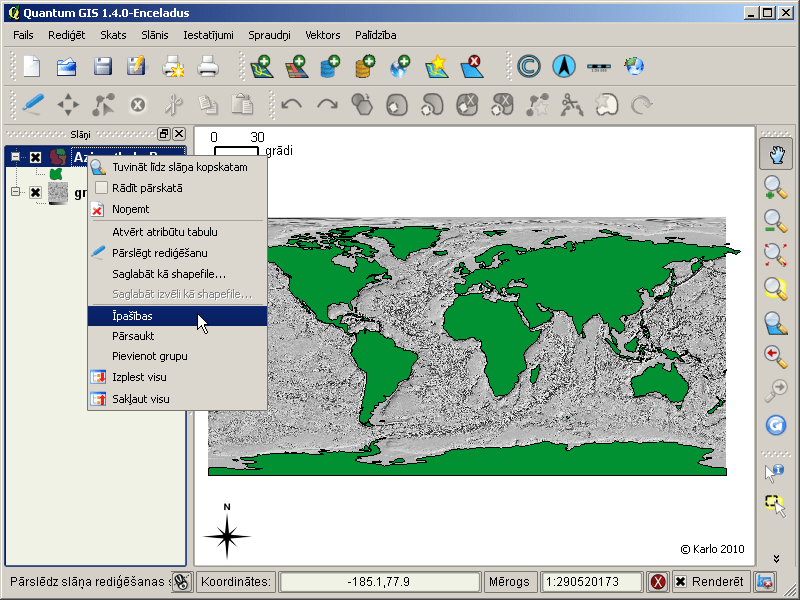Click Save Project As icon with pencil

136,66
